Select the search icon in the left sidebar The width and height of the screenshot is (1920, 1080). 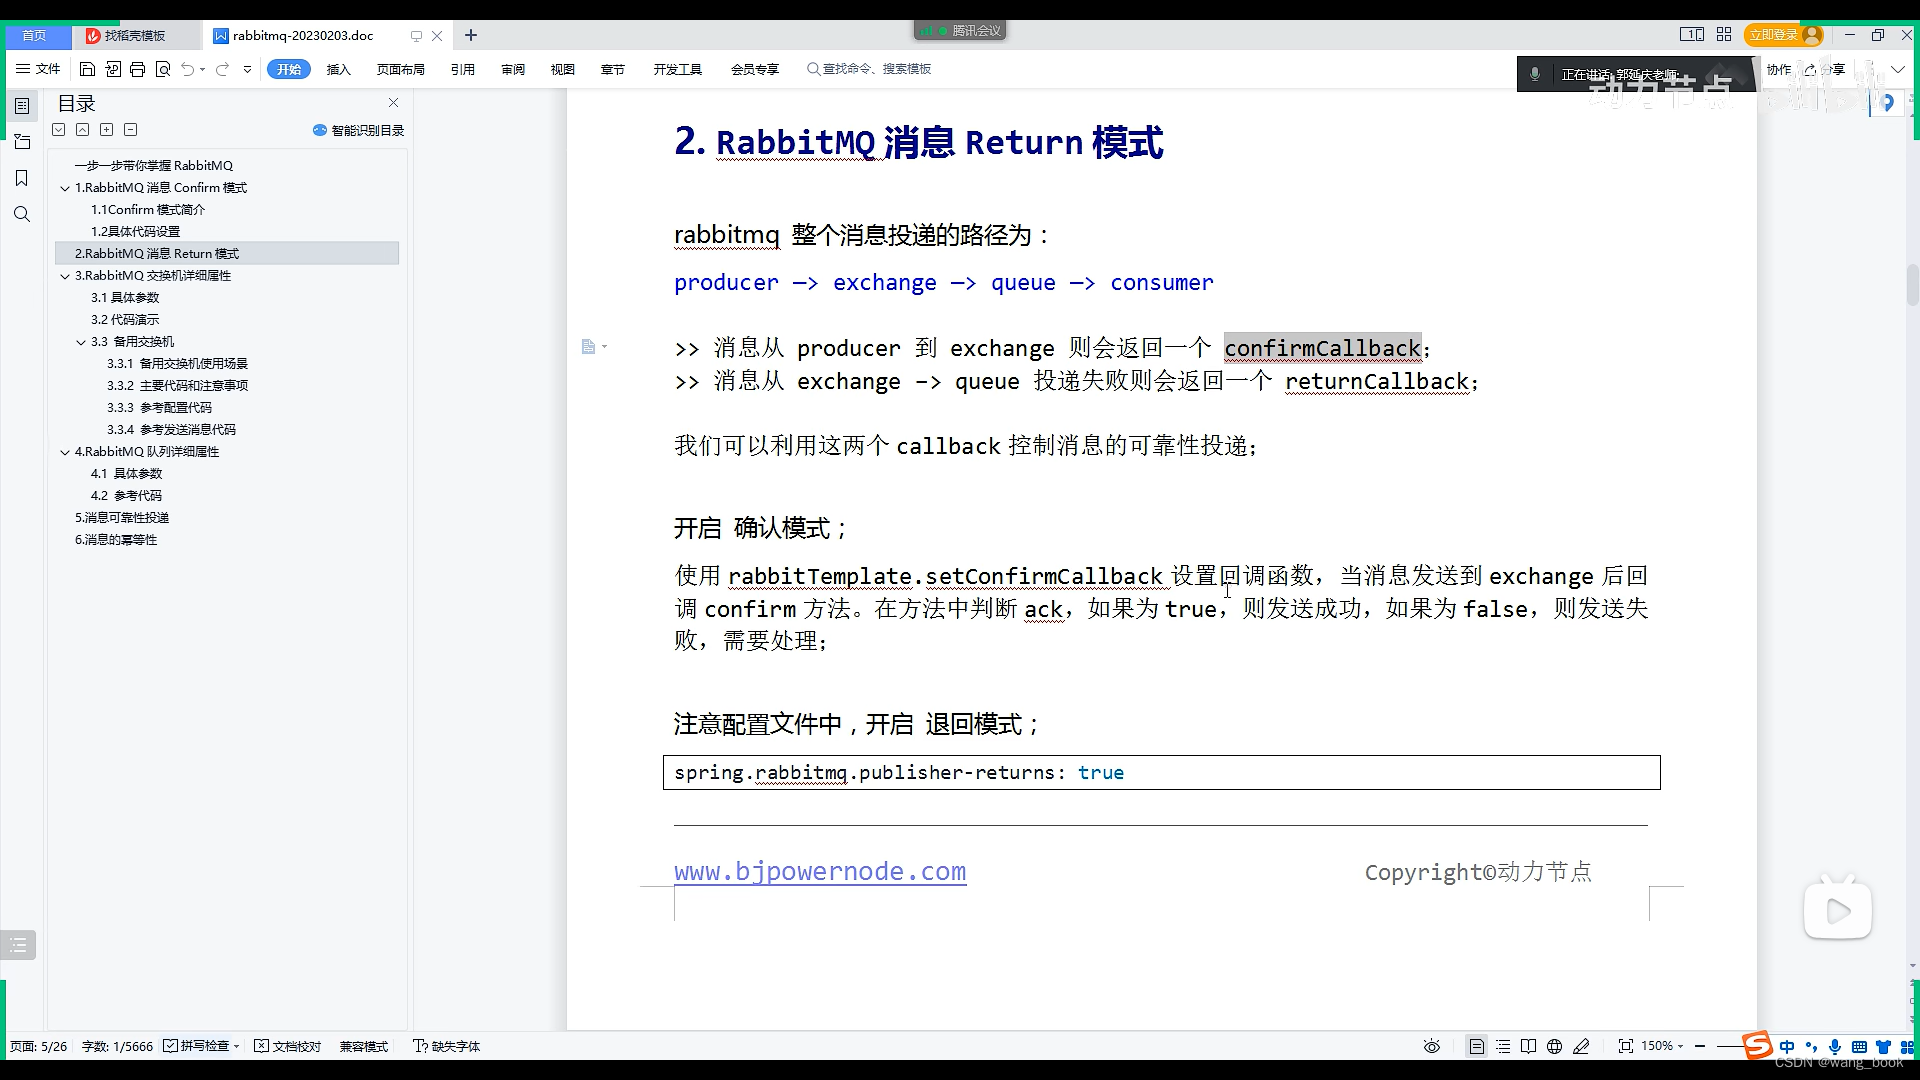tap(22, 214)
